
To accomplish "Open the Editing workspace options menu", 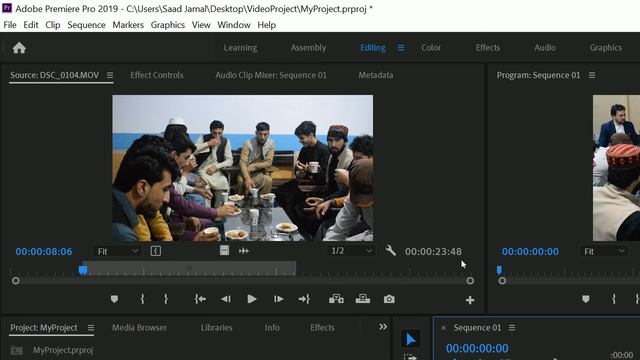I will (x=401, y=48).
